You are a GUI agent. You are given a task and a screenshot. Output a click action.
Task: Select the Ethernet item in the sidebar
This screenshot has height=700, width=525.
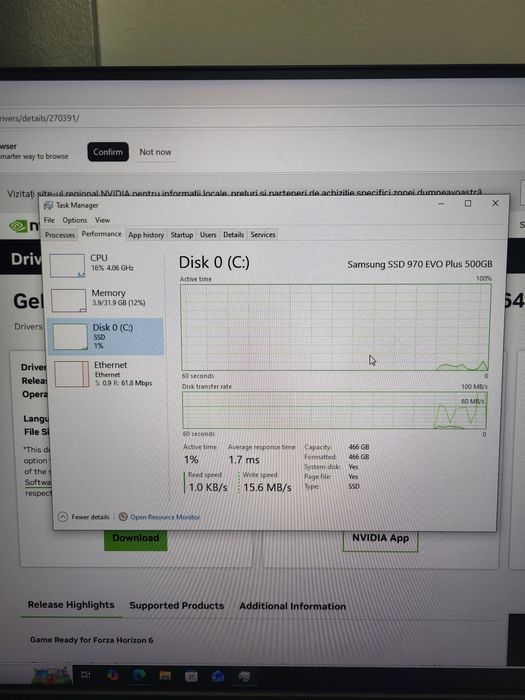coord(105,374)
